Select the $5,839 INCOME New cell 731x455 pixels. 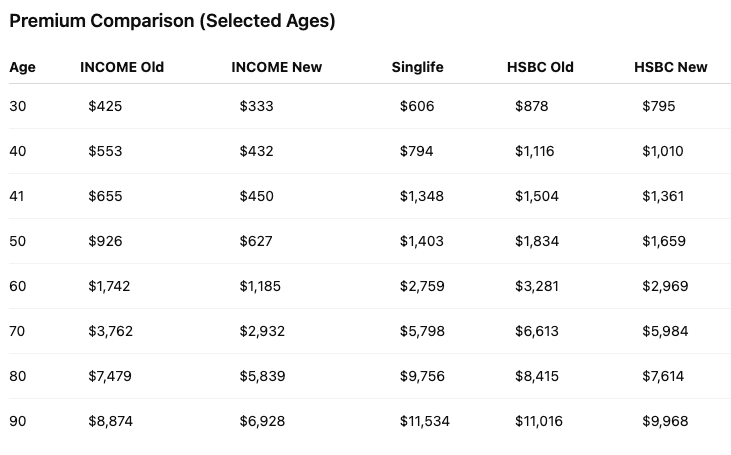tap(261, 376)
